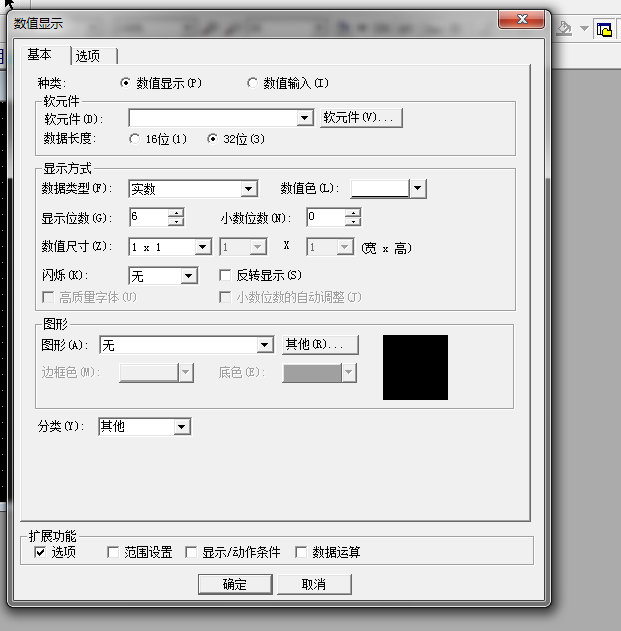
Task: Increase 显示位数 with the up arrow
Action: pyautogui.click(x=176, y=212)
